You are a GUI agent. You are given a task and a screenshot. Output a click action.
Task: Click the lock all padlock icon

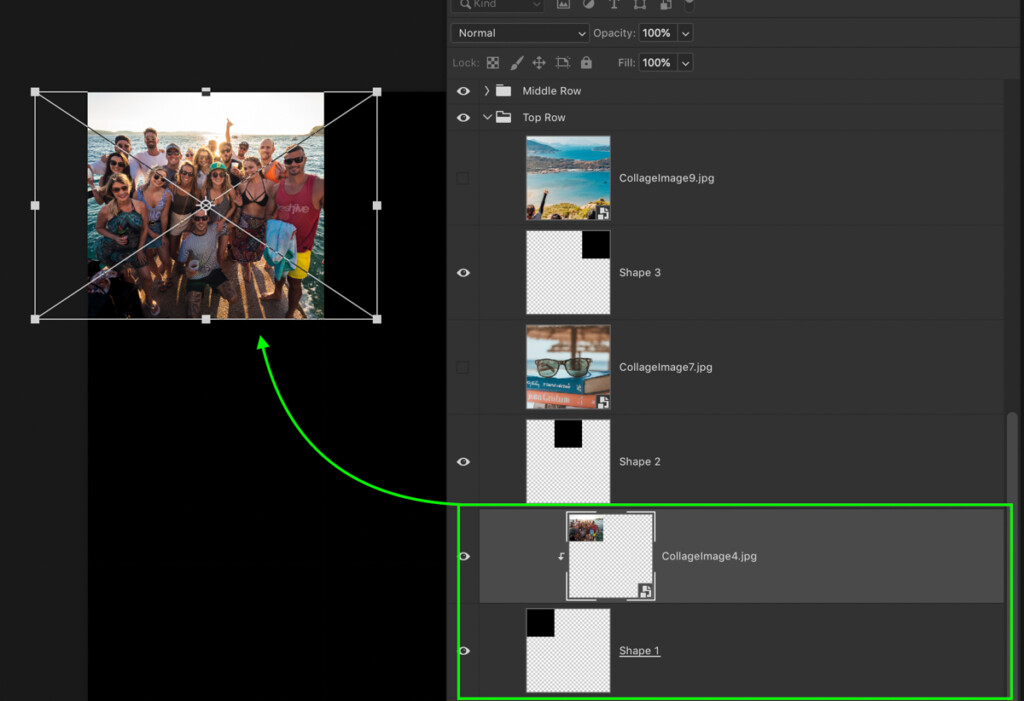click(x=586, y=63)
